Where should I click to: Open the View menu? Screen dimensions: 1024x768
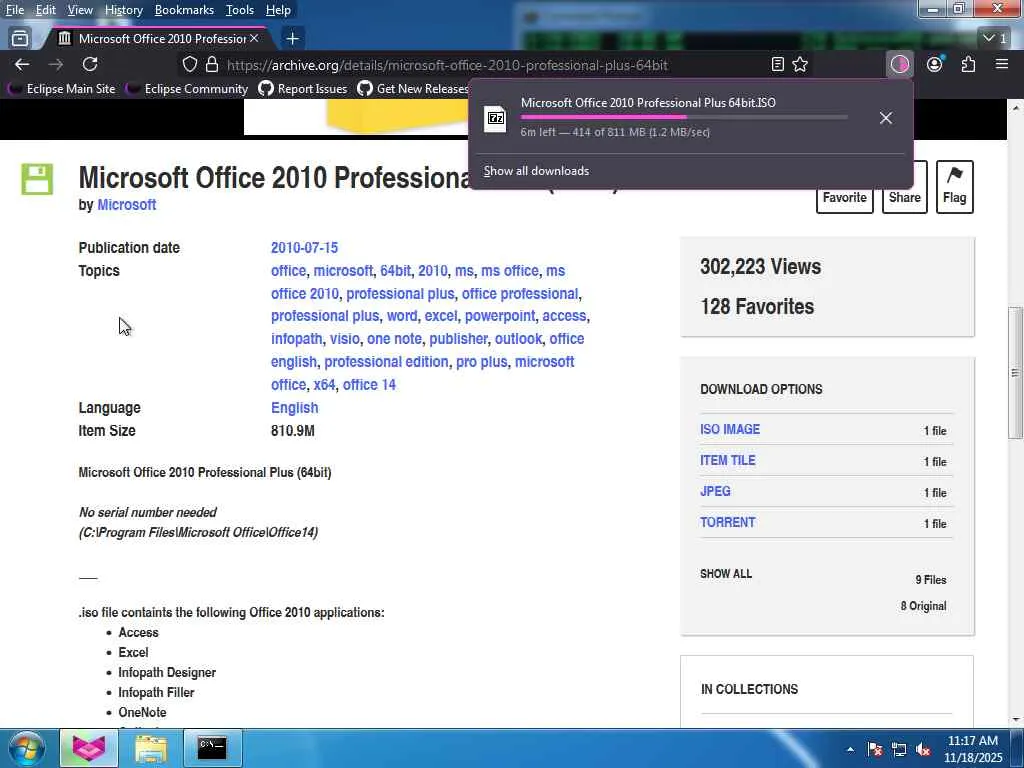80,10
